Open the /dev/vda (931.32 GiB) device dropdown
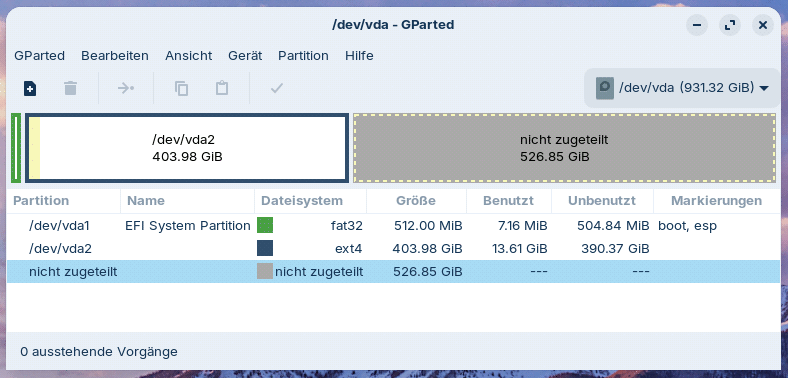788x378 pixels. [682, 88]
